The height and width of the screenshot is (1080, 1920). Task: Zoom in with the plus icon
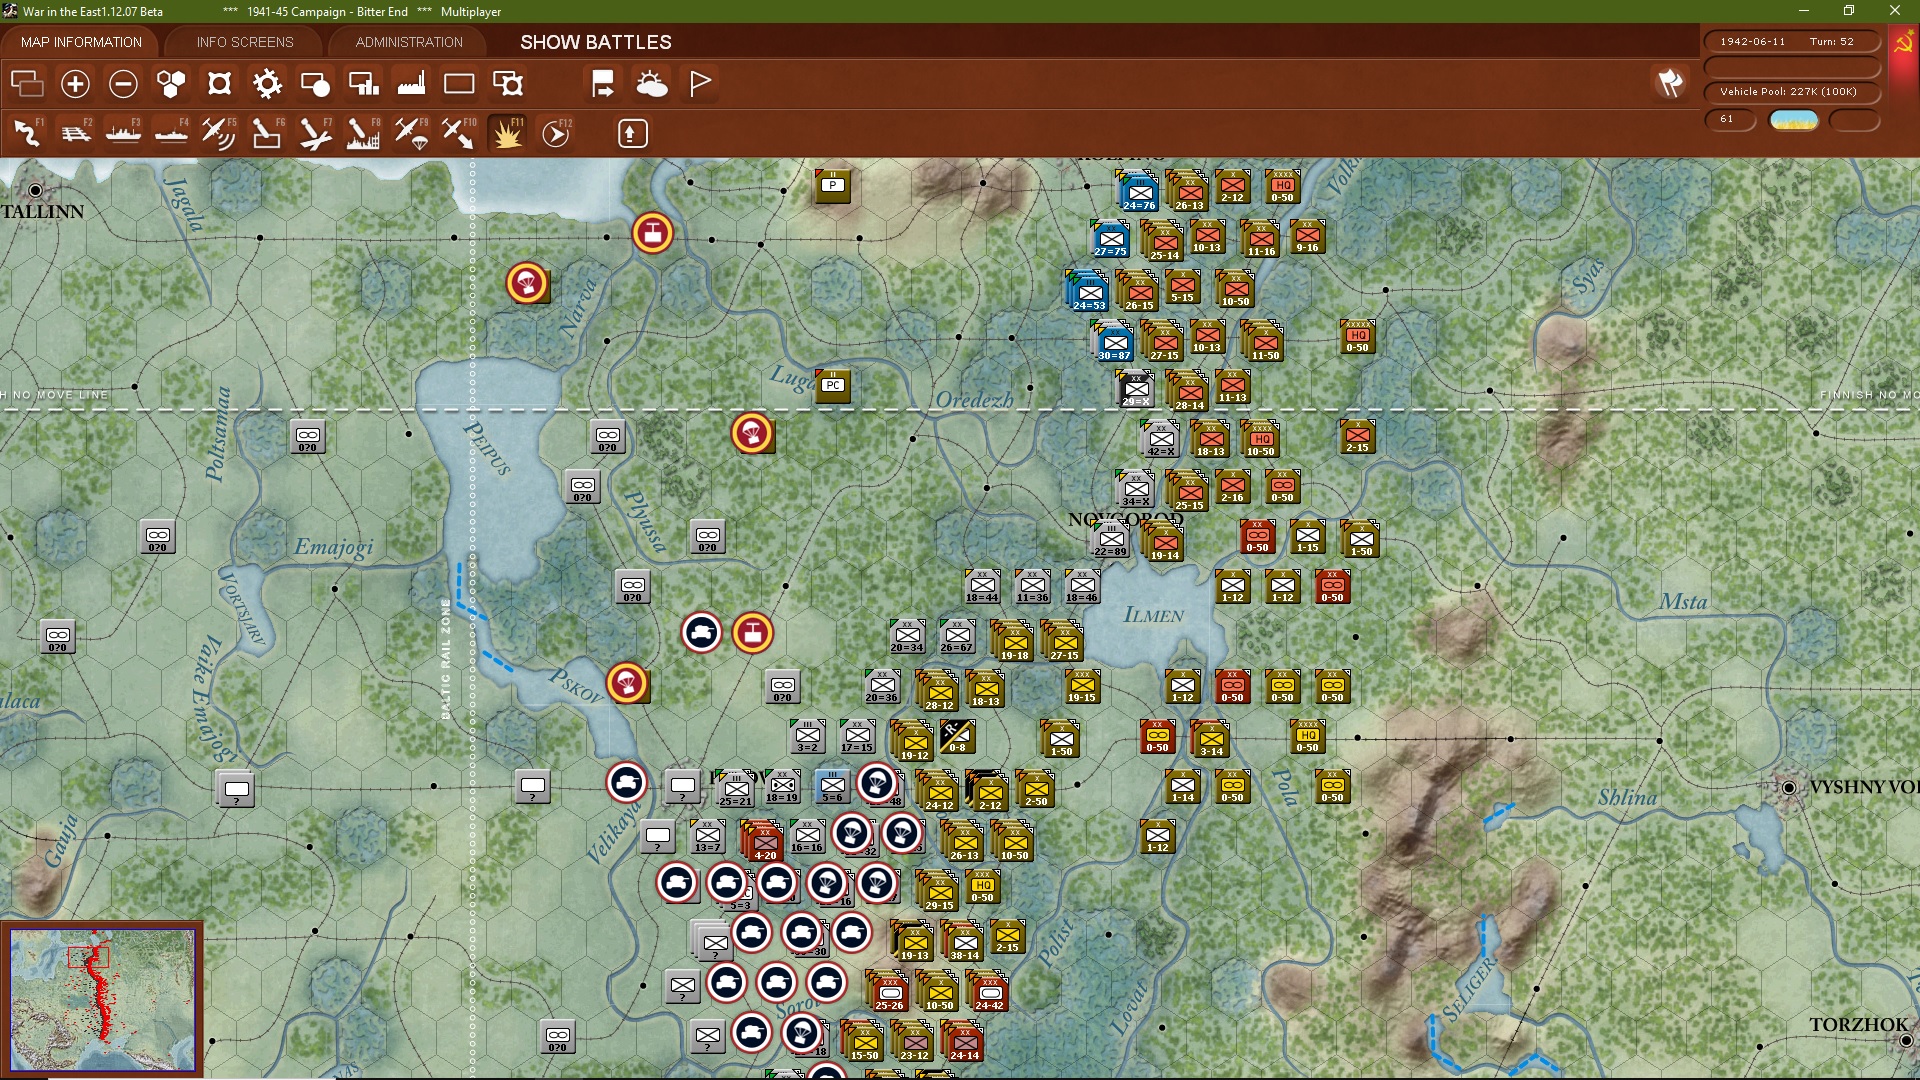pos(75,84)
